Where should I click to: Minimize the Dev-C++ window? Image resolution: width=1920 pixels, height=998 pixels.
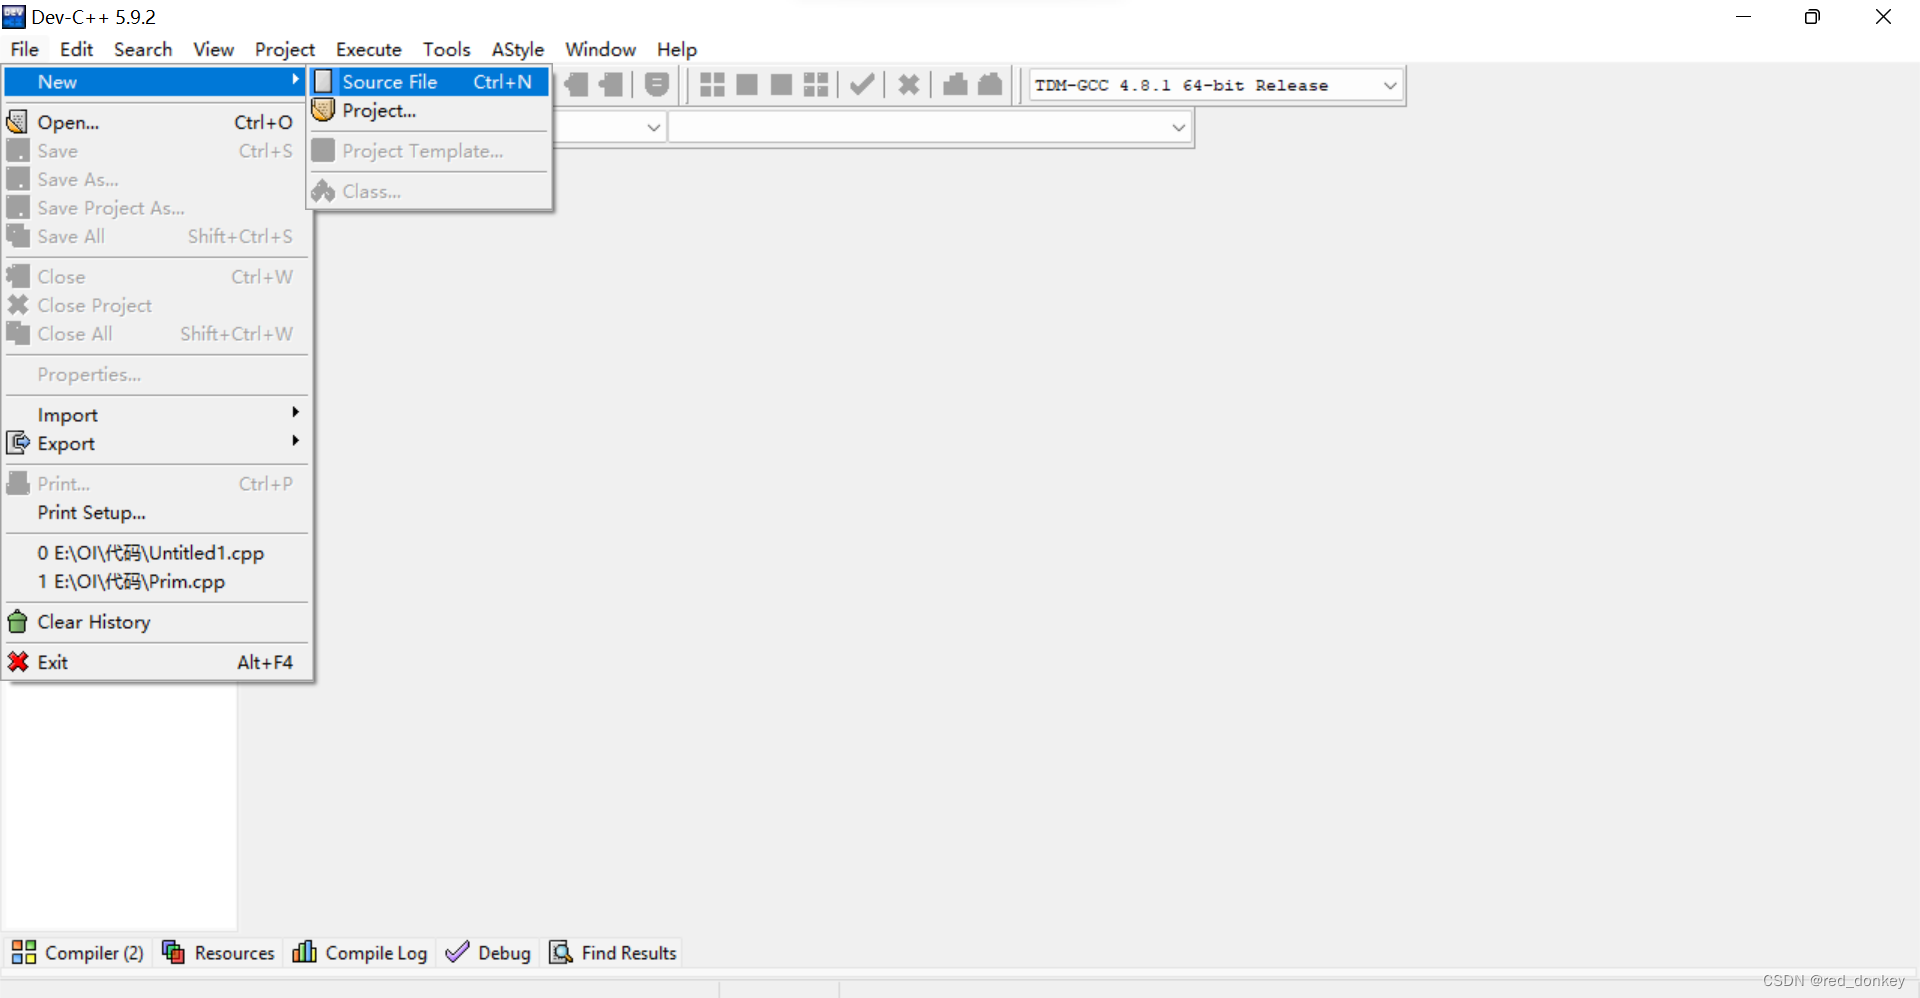[1743, 17]
